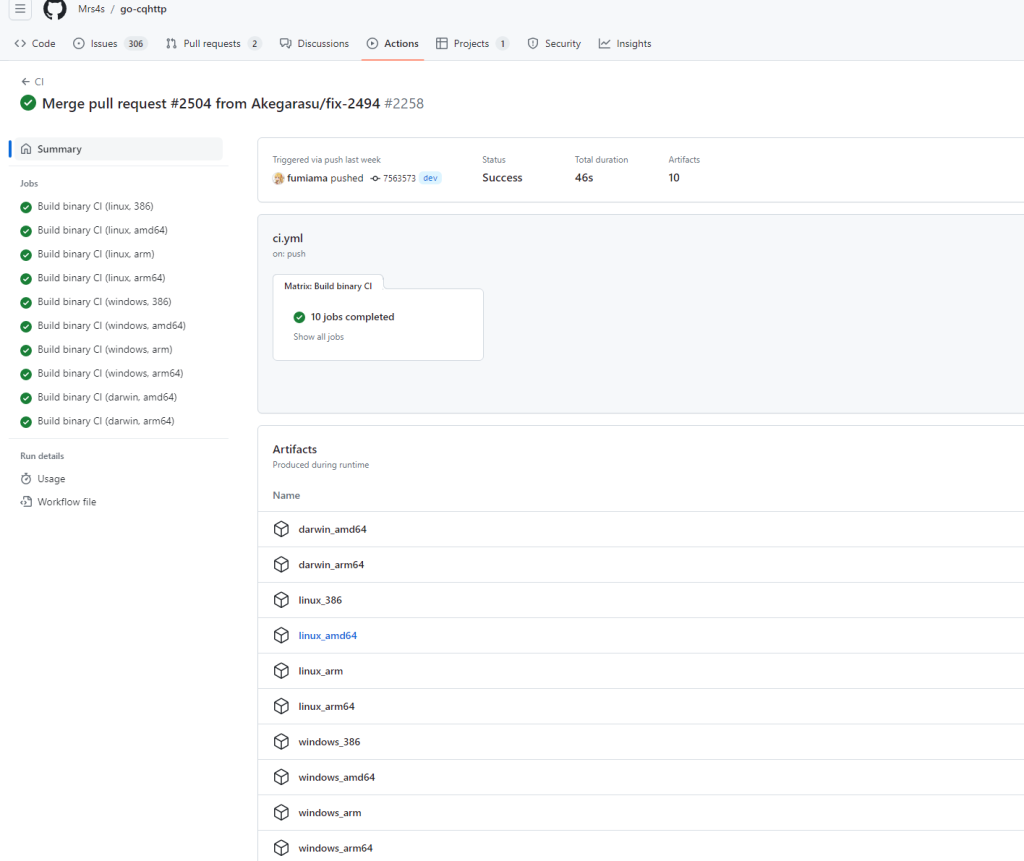
Task: Open the hamburger navigation menu
Action: pos(20,9)
